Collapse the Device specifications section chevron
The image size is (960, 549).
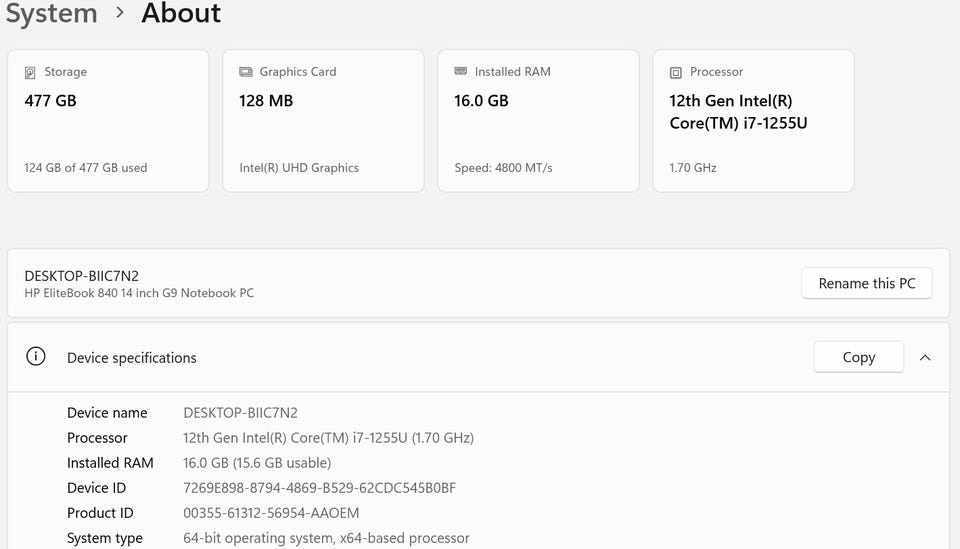[x=925, y=357]
